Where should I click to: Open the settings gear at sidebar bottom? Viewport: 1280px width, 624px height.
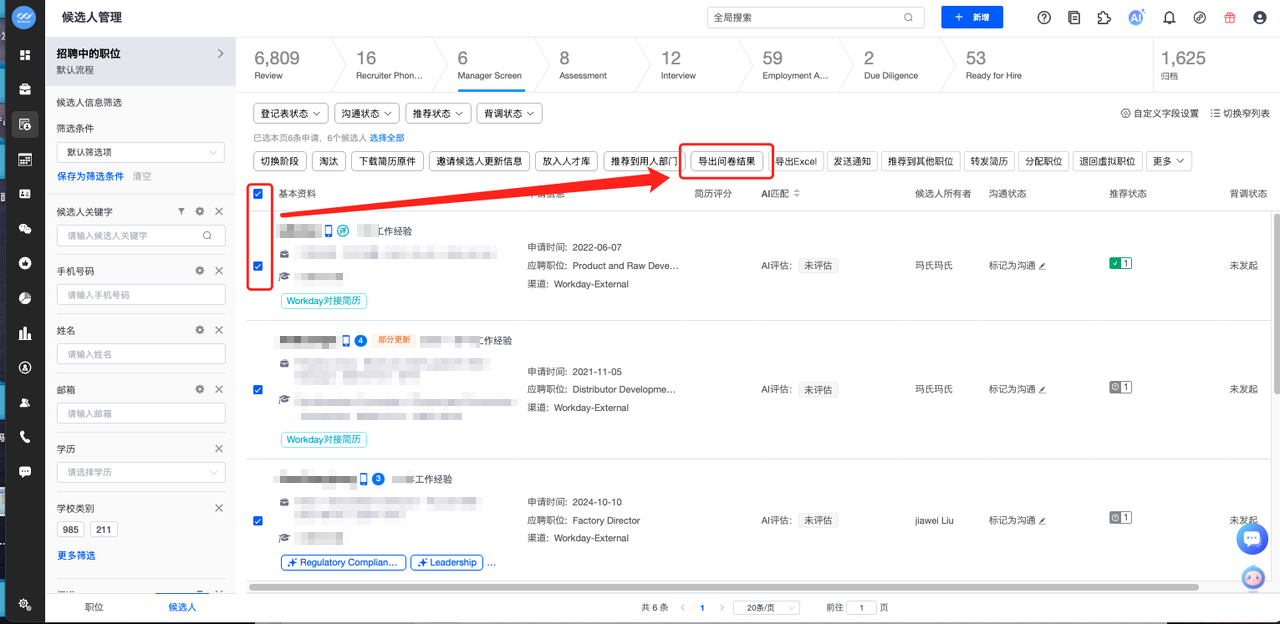point(25,604)
